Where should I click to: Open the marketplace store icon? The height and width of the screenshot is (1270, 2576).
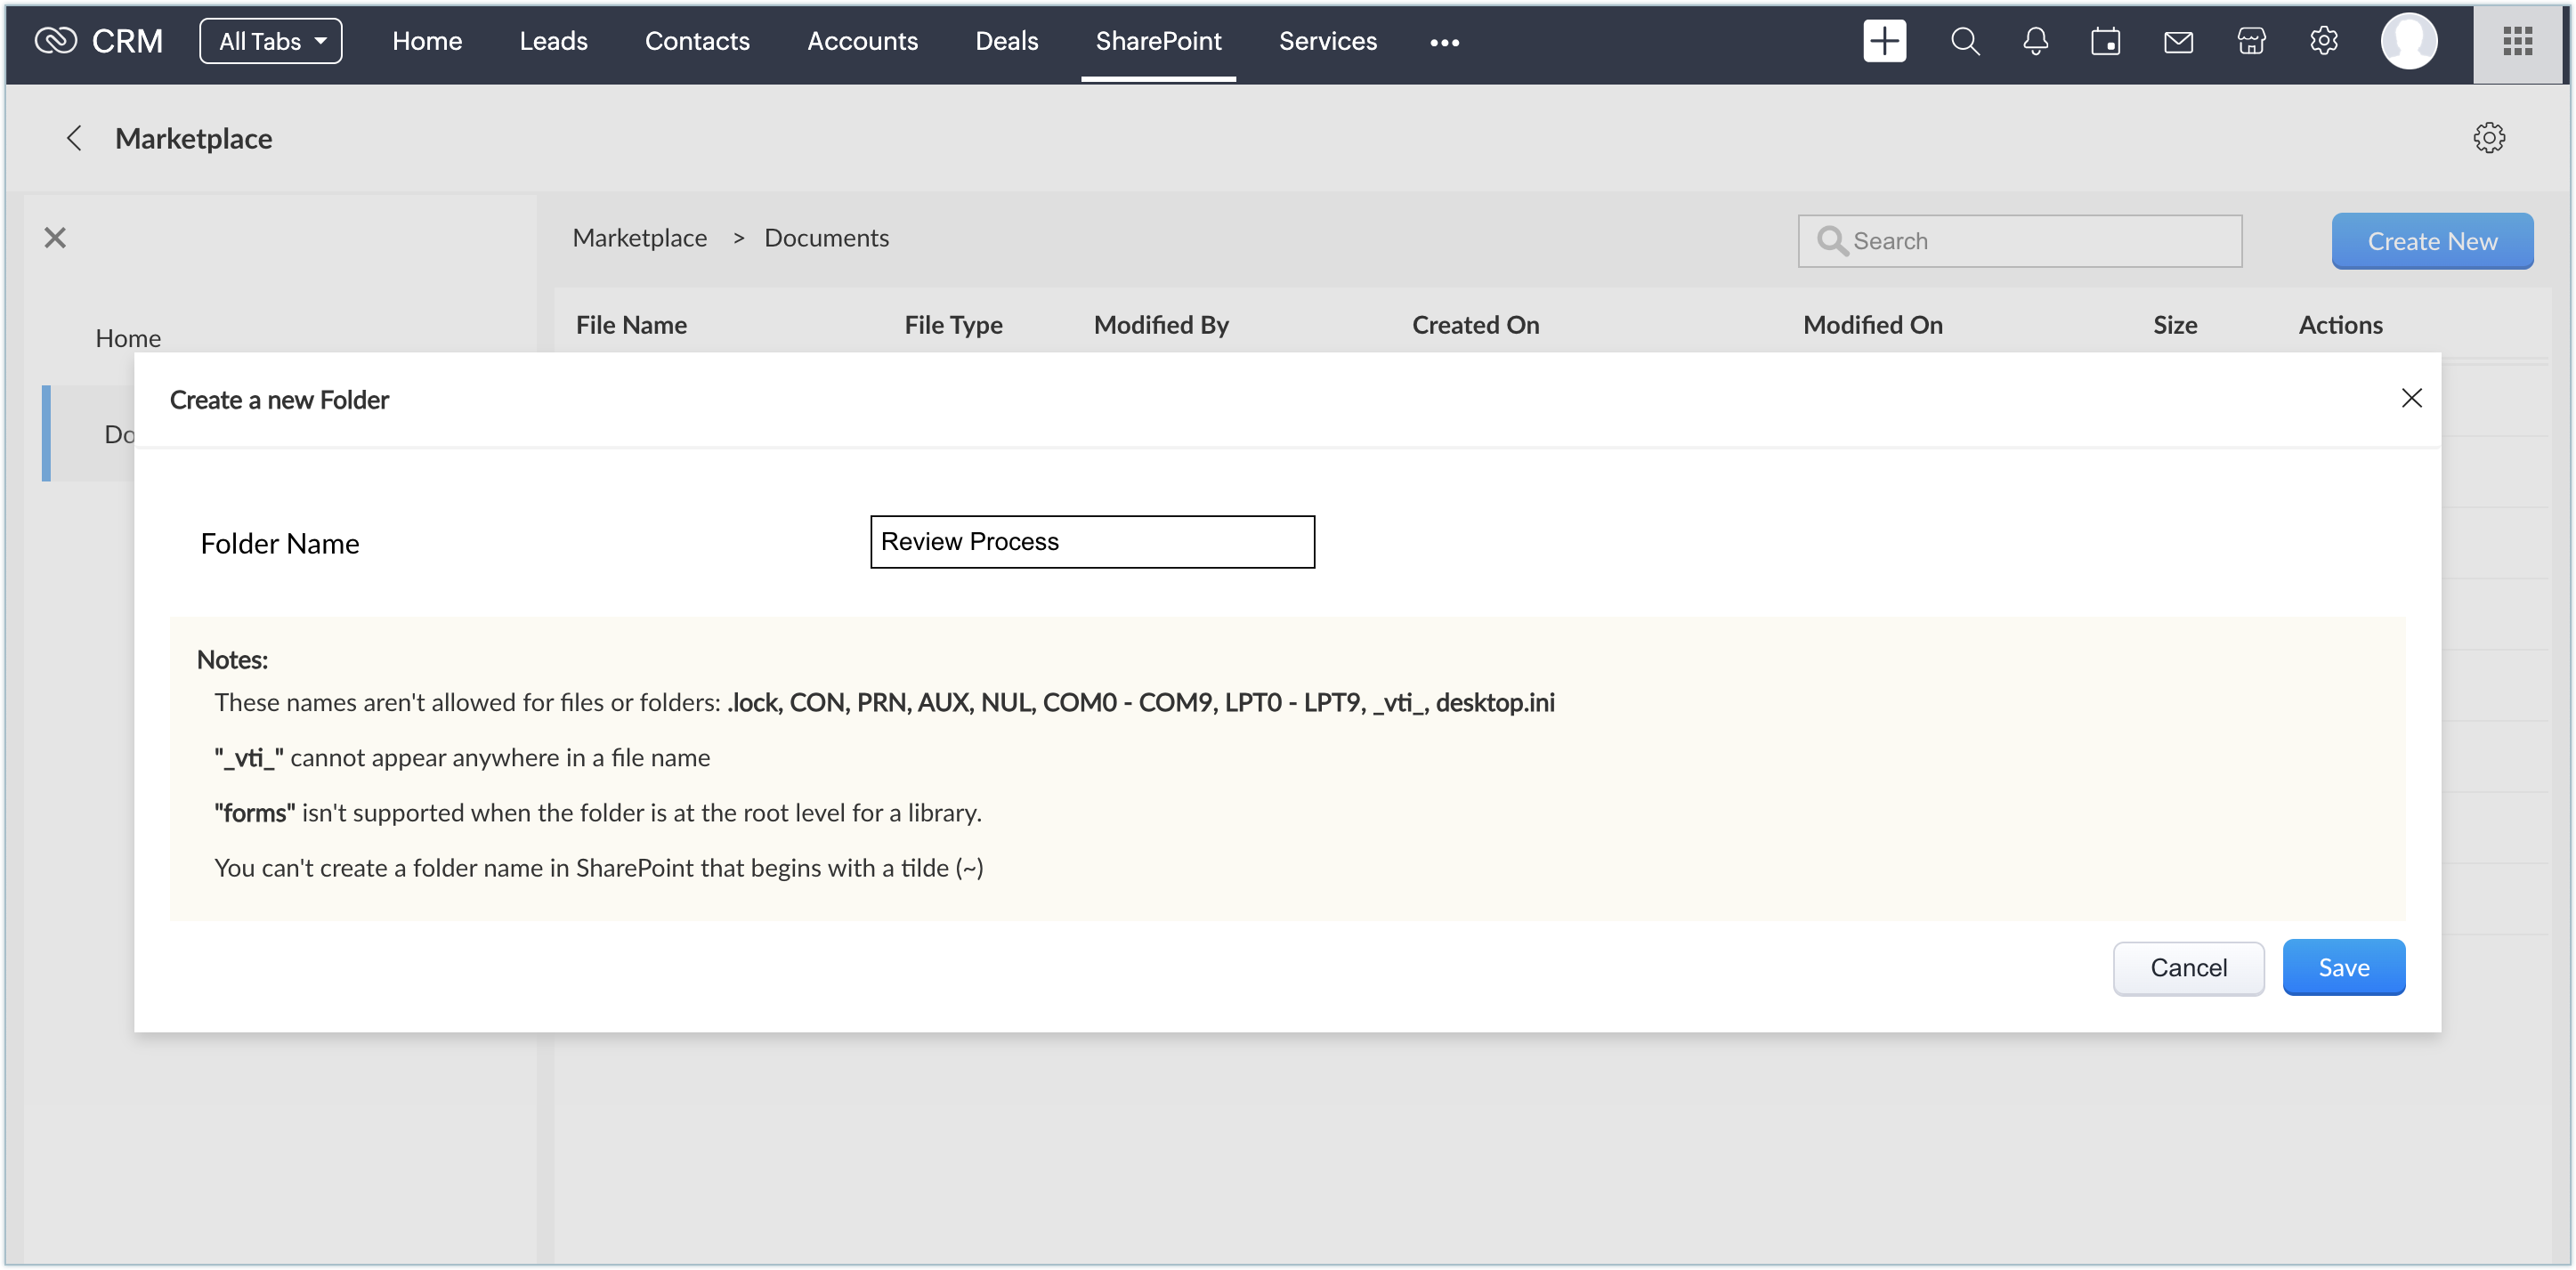(x=2251, y=41)
